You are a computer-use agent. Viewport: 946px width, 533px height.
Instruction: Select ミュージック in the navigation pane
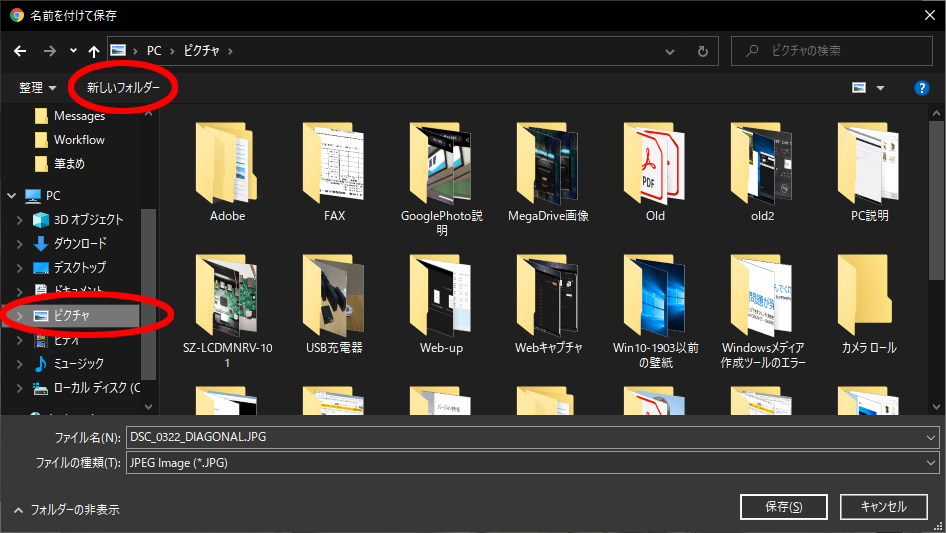point(78,364)
